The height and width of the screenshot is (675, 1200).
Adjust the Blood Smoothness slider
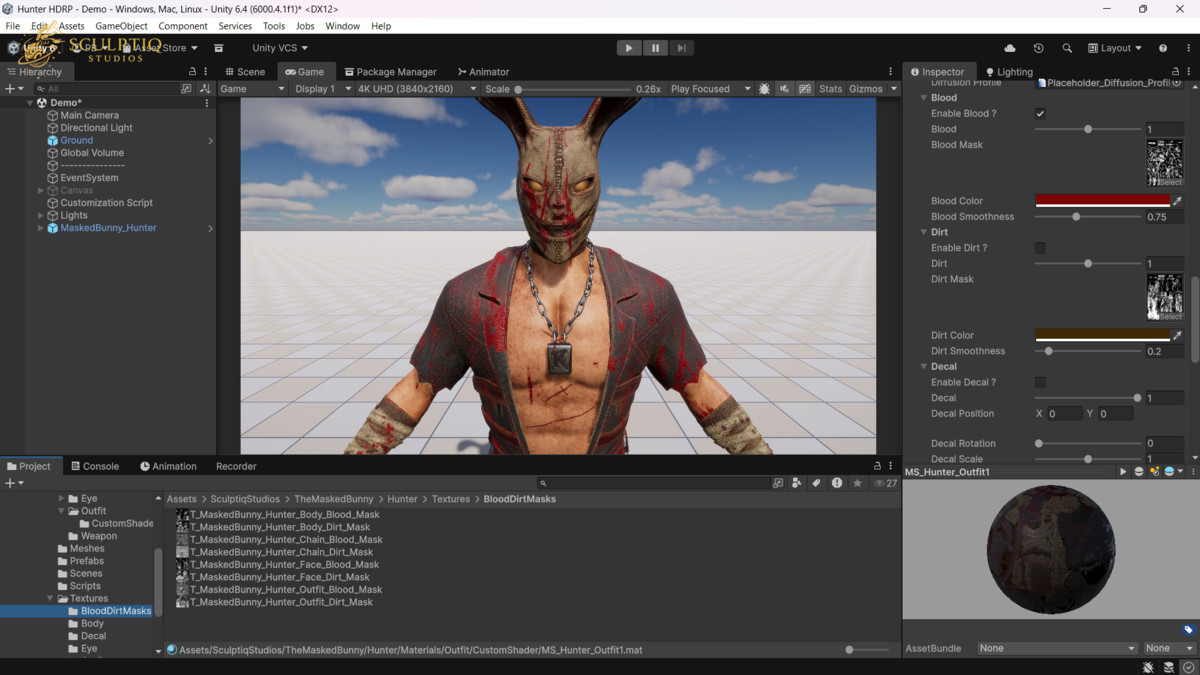coord(1088,217)
